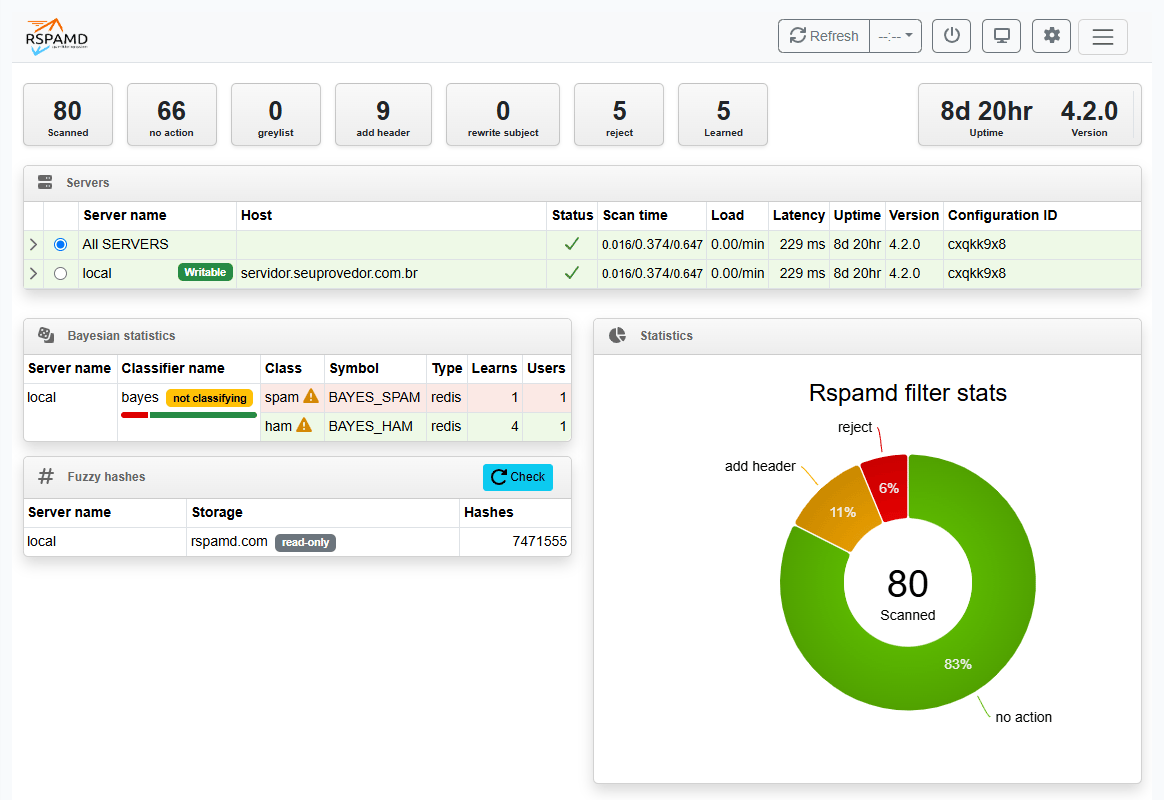
Task: Expand the All SERVERS row details
Action: pos(33,244)
